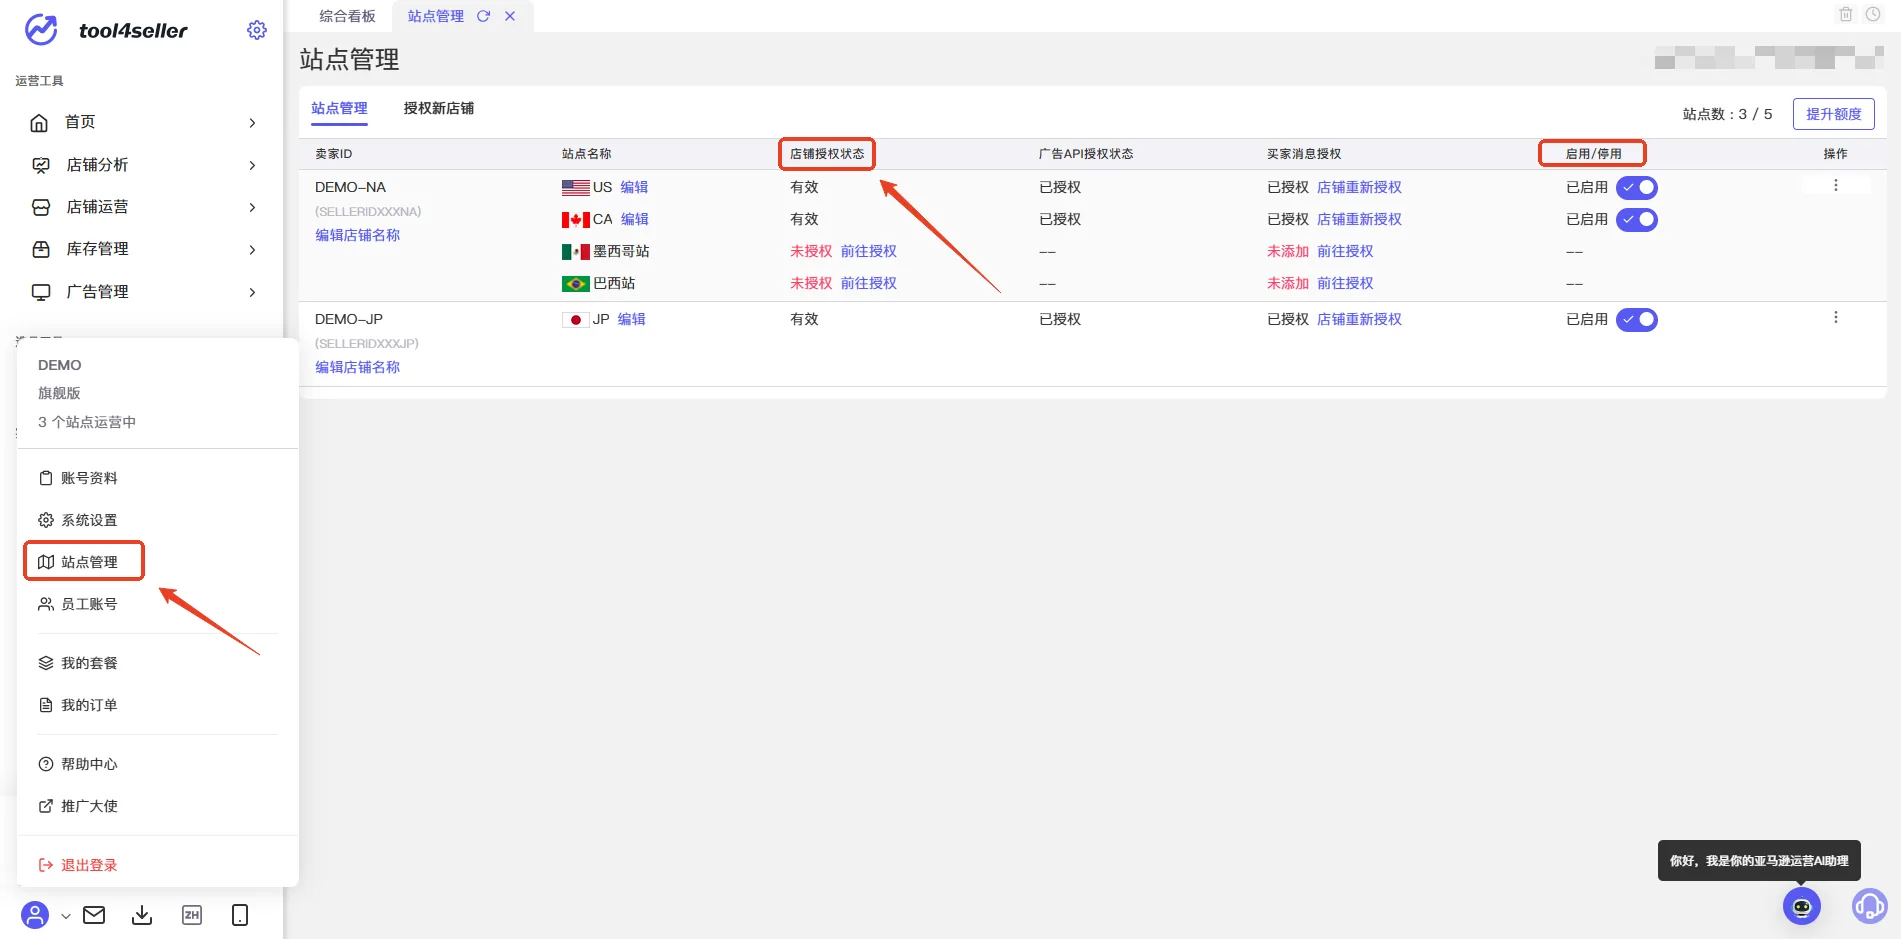Click 编辑店铺名称 under DEMO-NA
The width and height of the screenshot is (1901, 939).
pyautogui.click(x=357, y=235)
